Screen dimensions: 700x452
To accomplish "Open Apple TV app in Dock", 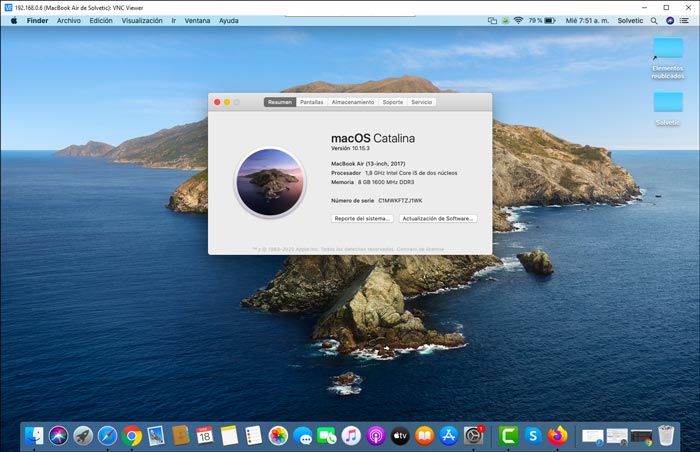I will pos(400,435).
